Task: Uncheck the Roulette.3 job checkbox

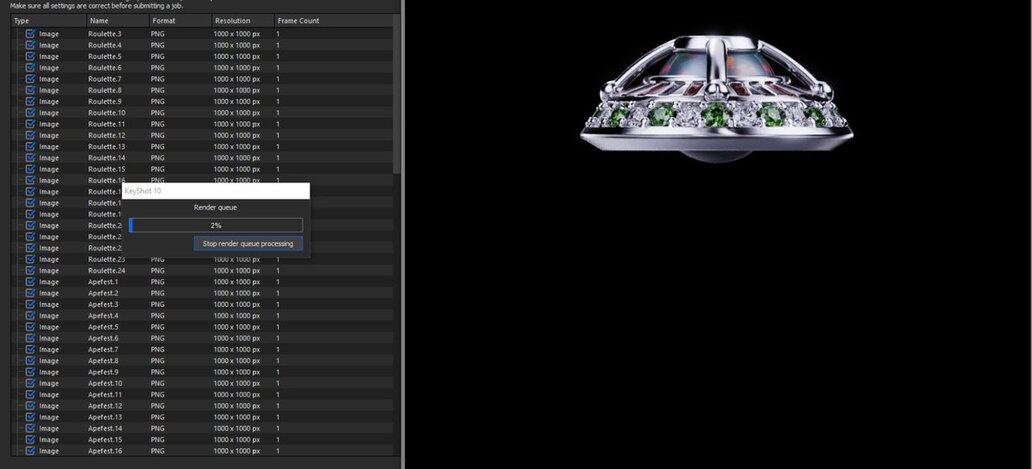Action: 30,33
